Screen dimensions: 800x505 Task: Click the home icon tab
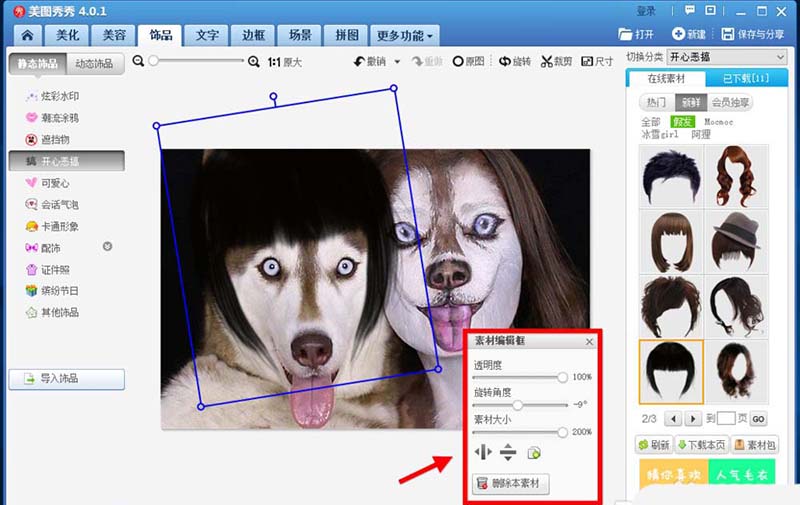[x=25, y=35]
